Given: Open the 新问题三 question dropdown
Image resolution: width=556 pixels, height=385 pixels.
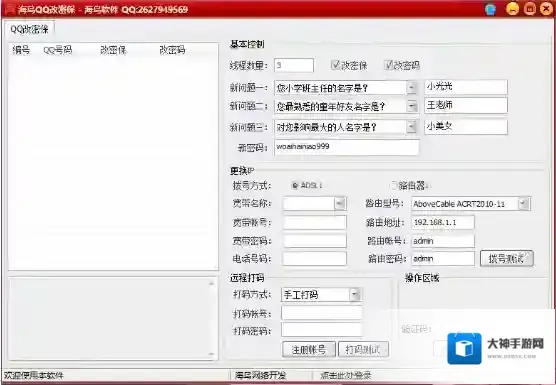Looking at the screenshot, I should [x=411, y=127].
